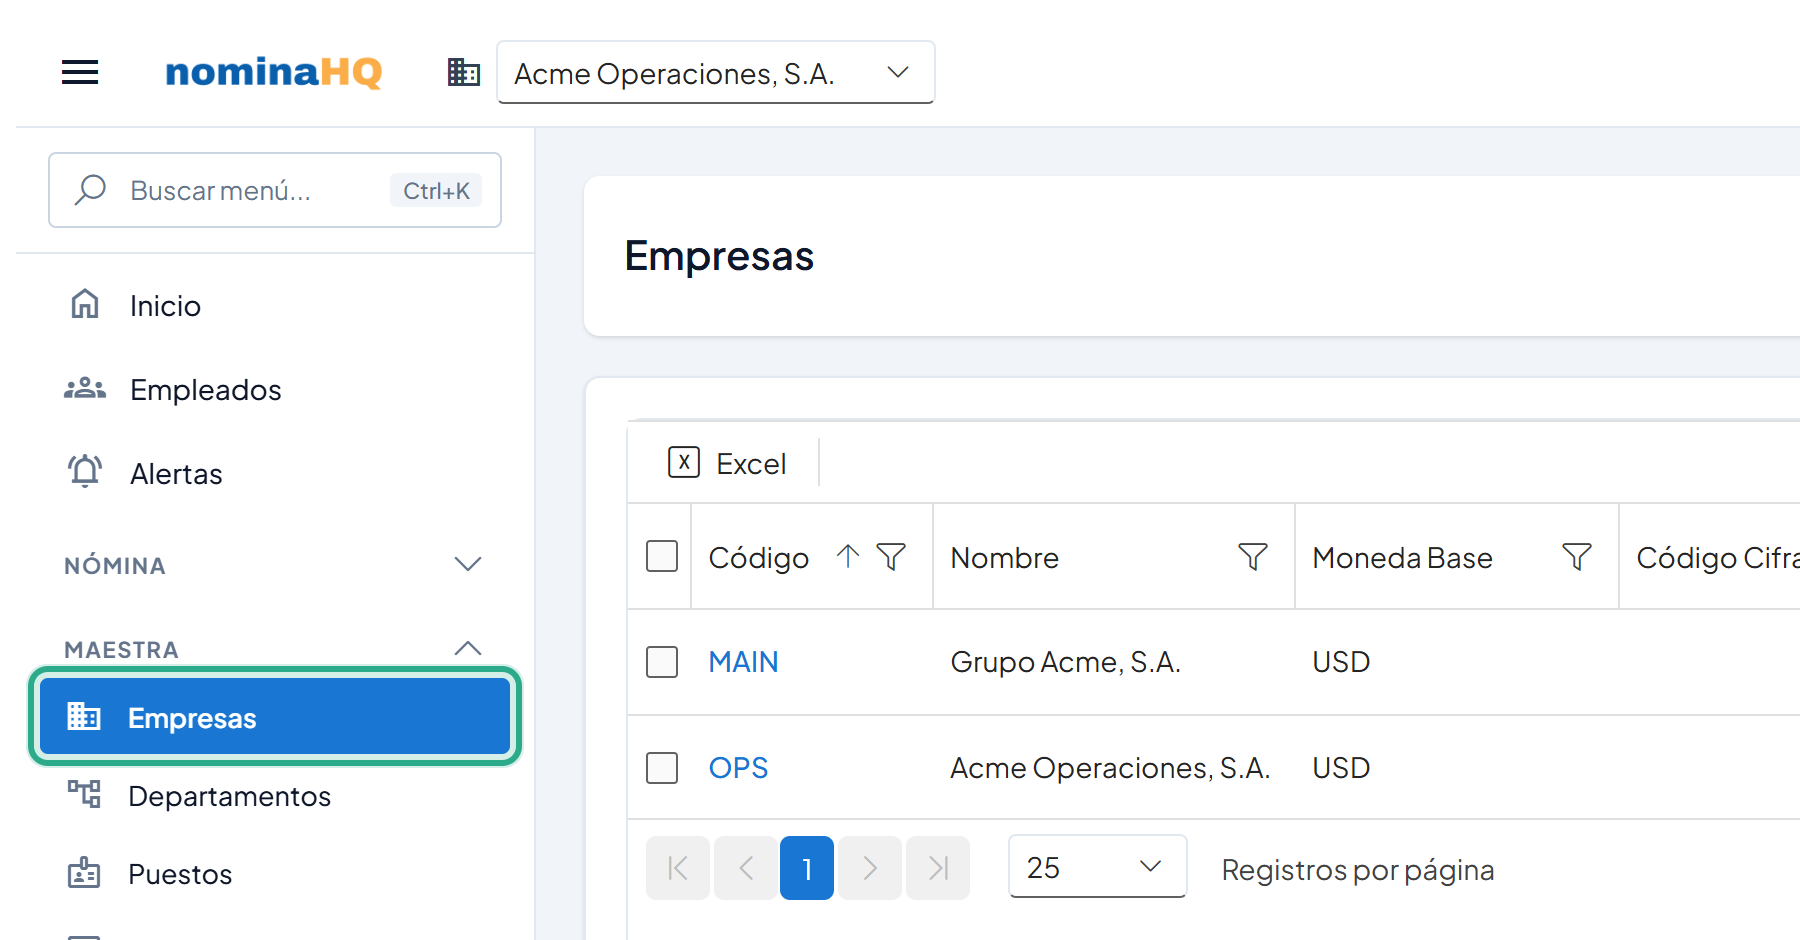Go to the next page
Viewport: 1800px width, 940px height.
point(870,868)
